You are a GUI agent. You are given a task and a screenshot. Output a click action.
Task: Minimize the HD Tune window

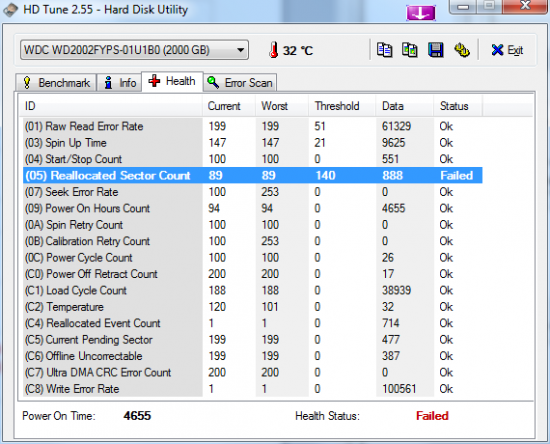463,6
